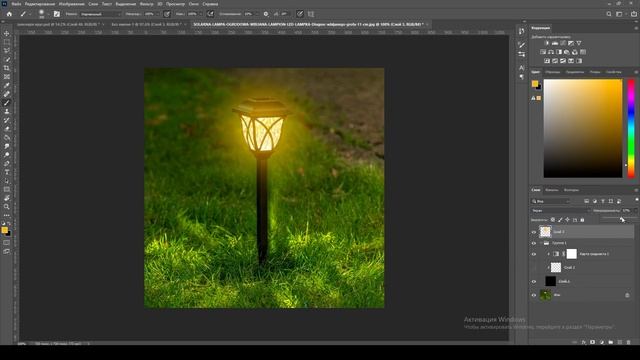Click the Слой 3 layer thumbnail

pyautogui.click(x=545, y=232)
